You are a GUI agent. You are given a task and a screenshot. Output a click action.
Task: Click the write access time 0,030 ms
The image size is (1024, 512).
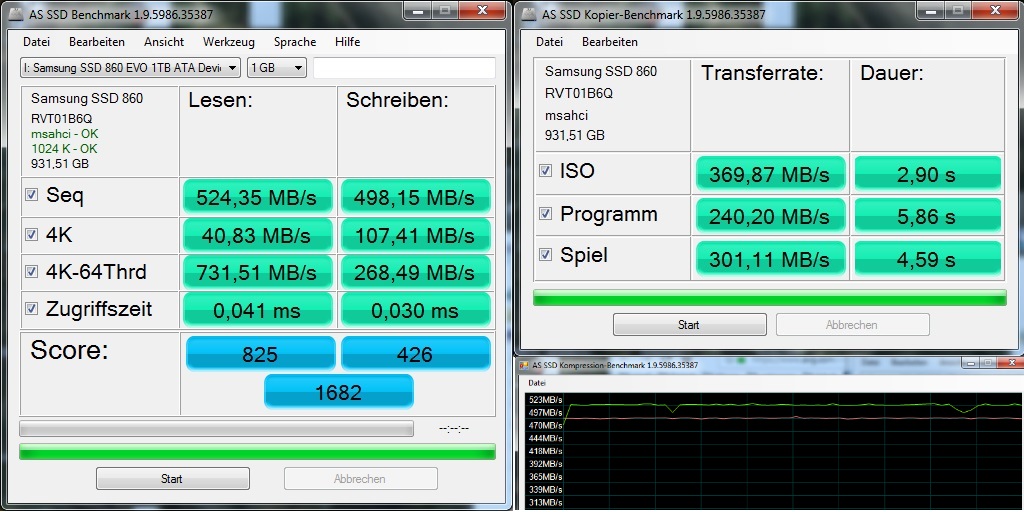click(415, 310)
